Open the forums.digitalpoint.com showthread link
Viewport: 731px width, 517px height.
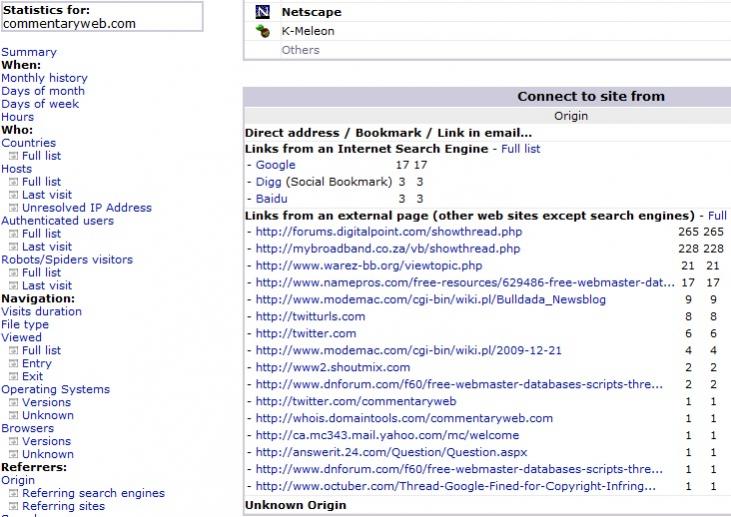click(389, 232)
